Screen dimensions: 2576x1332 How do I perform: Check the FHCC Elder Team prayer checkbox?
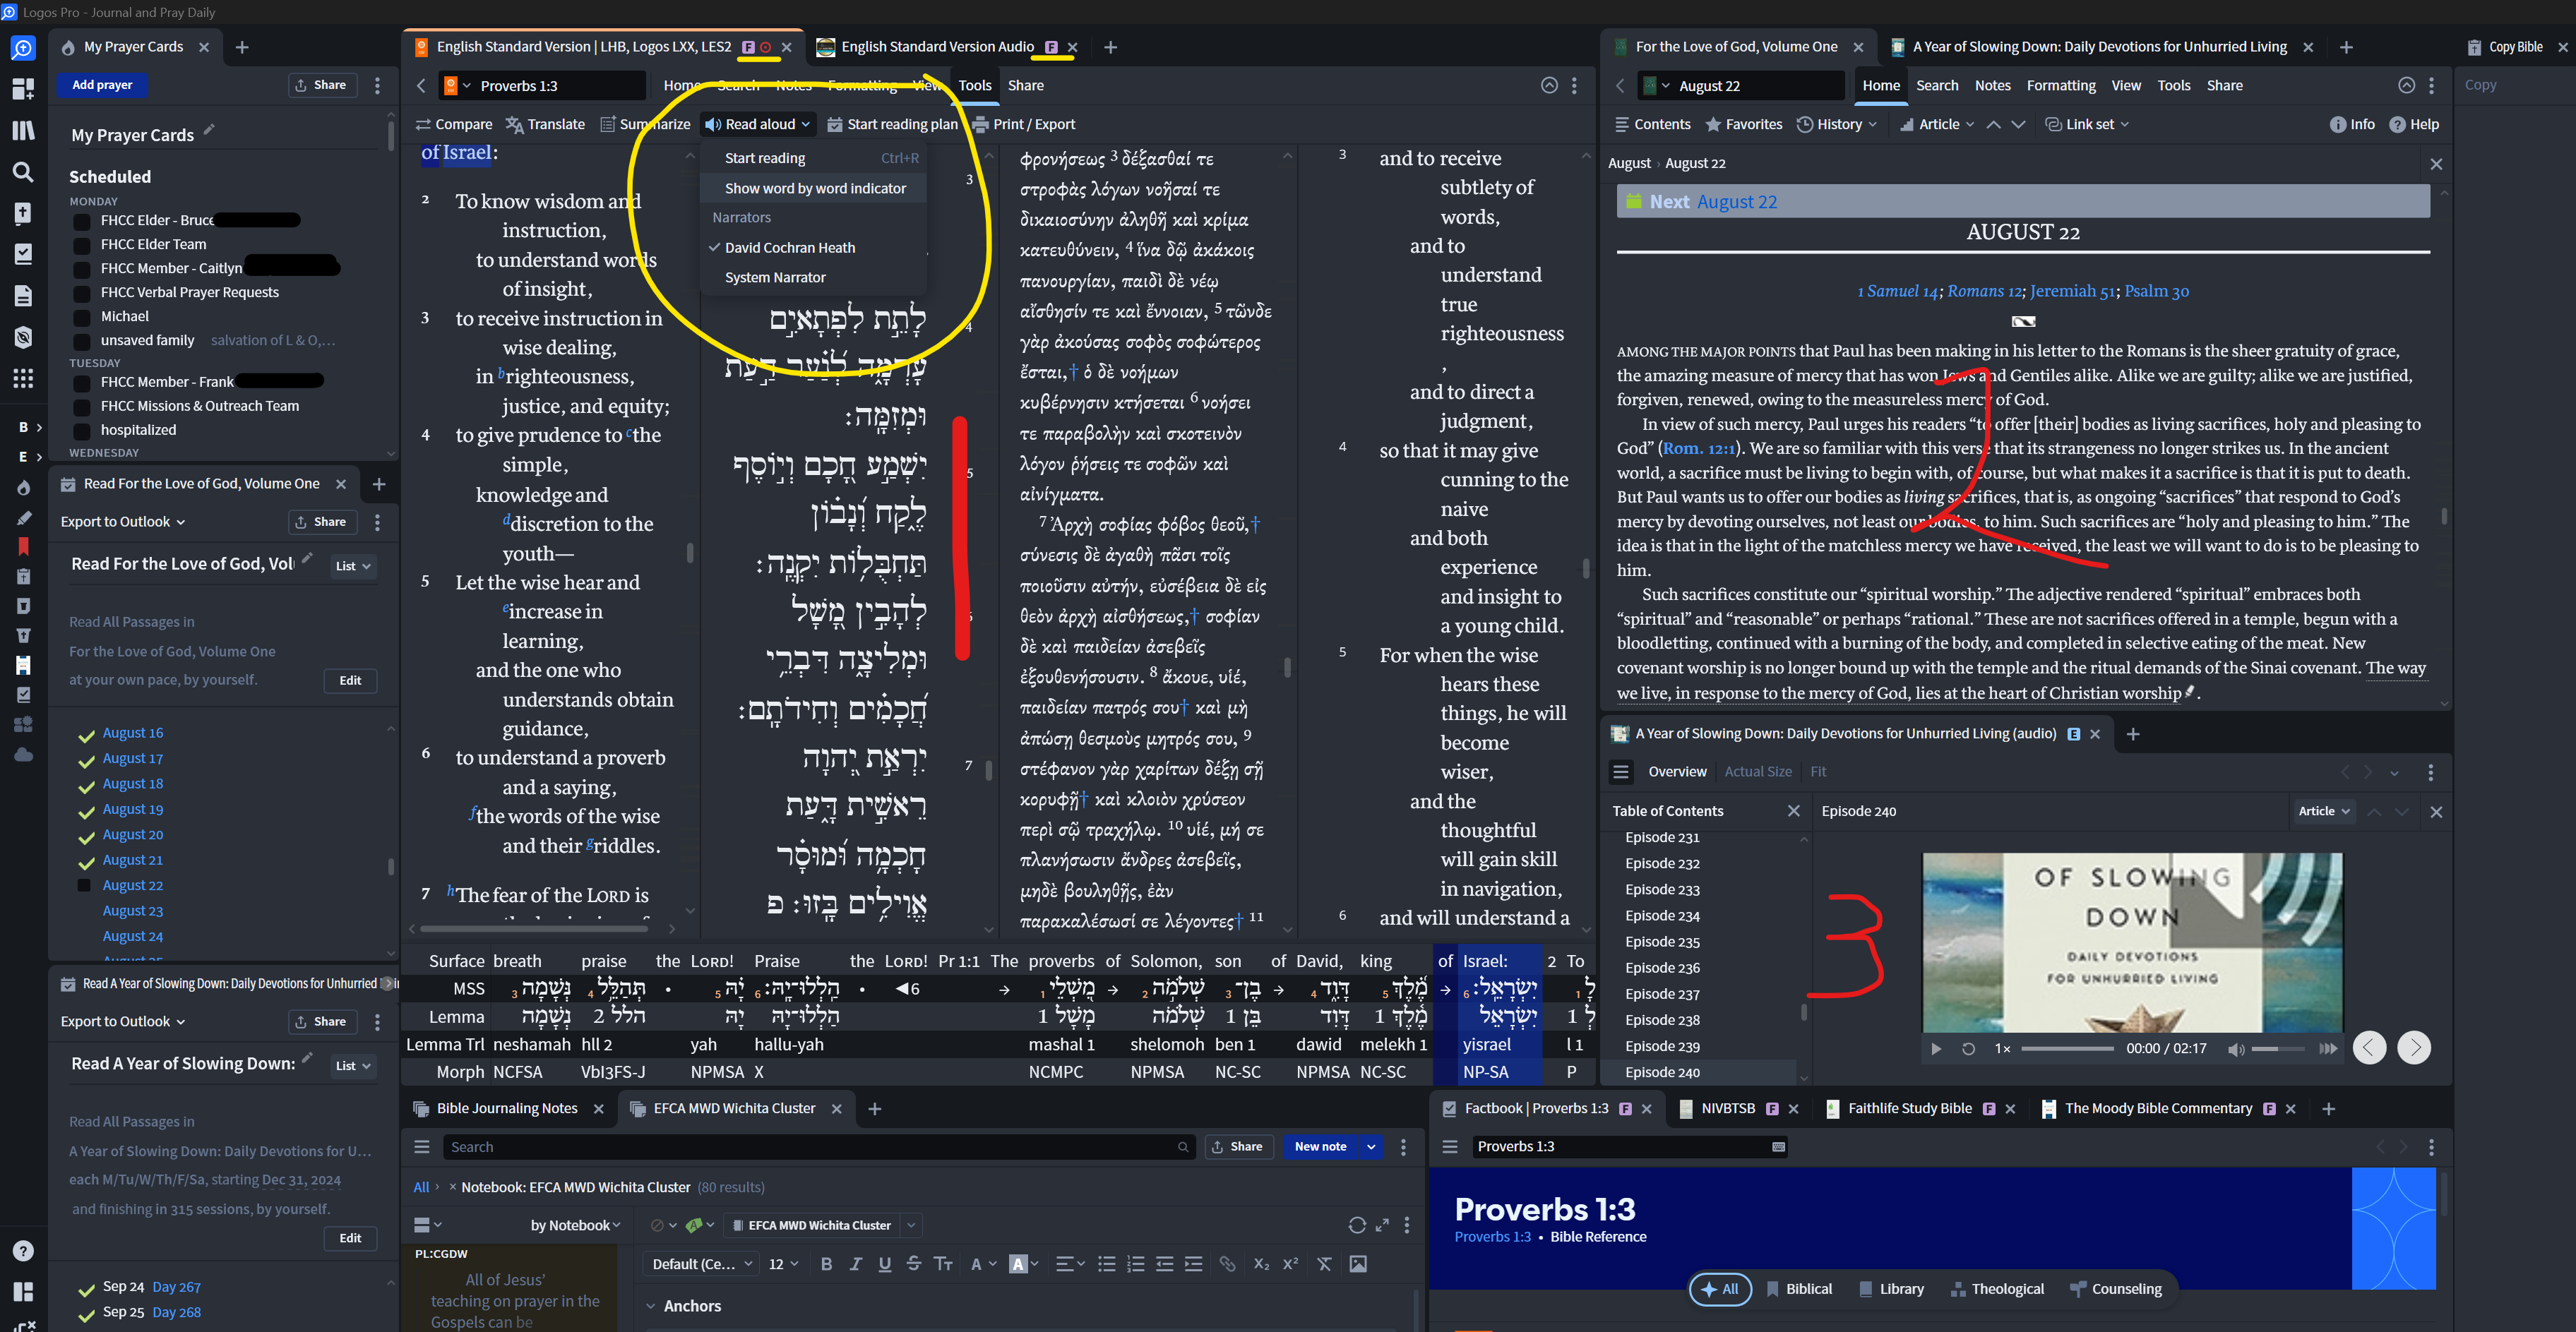pos(82,244)
